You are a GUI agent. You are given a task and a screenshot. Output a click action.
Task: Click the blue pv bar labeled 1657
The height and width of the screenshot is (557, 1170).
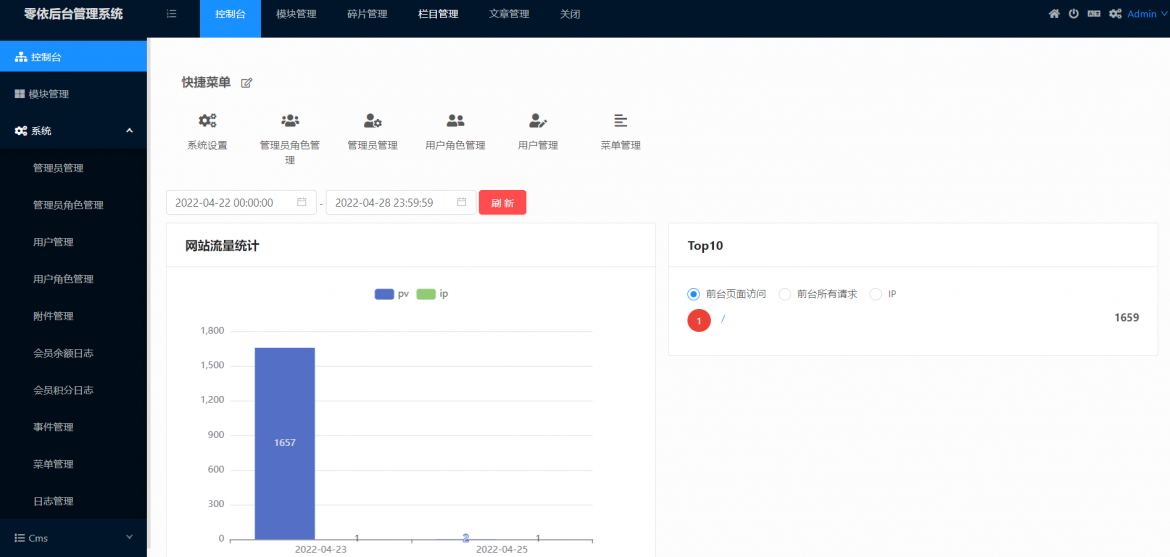(x=285, y=443)
